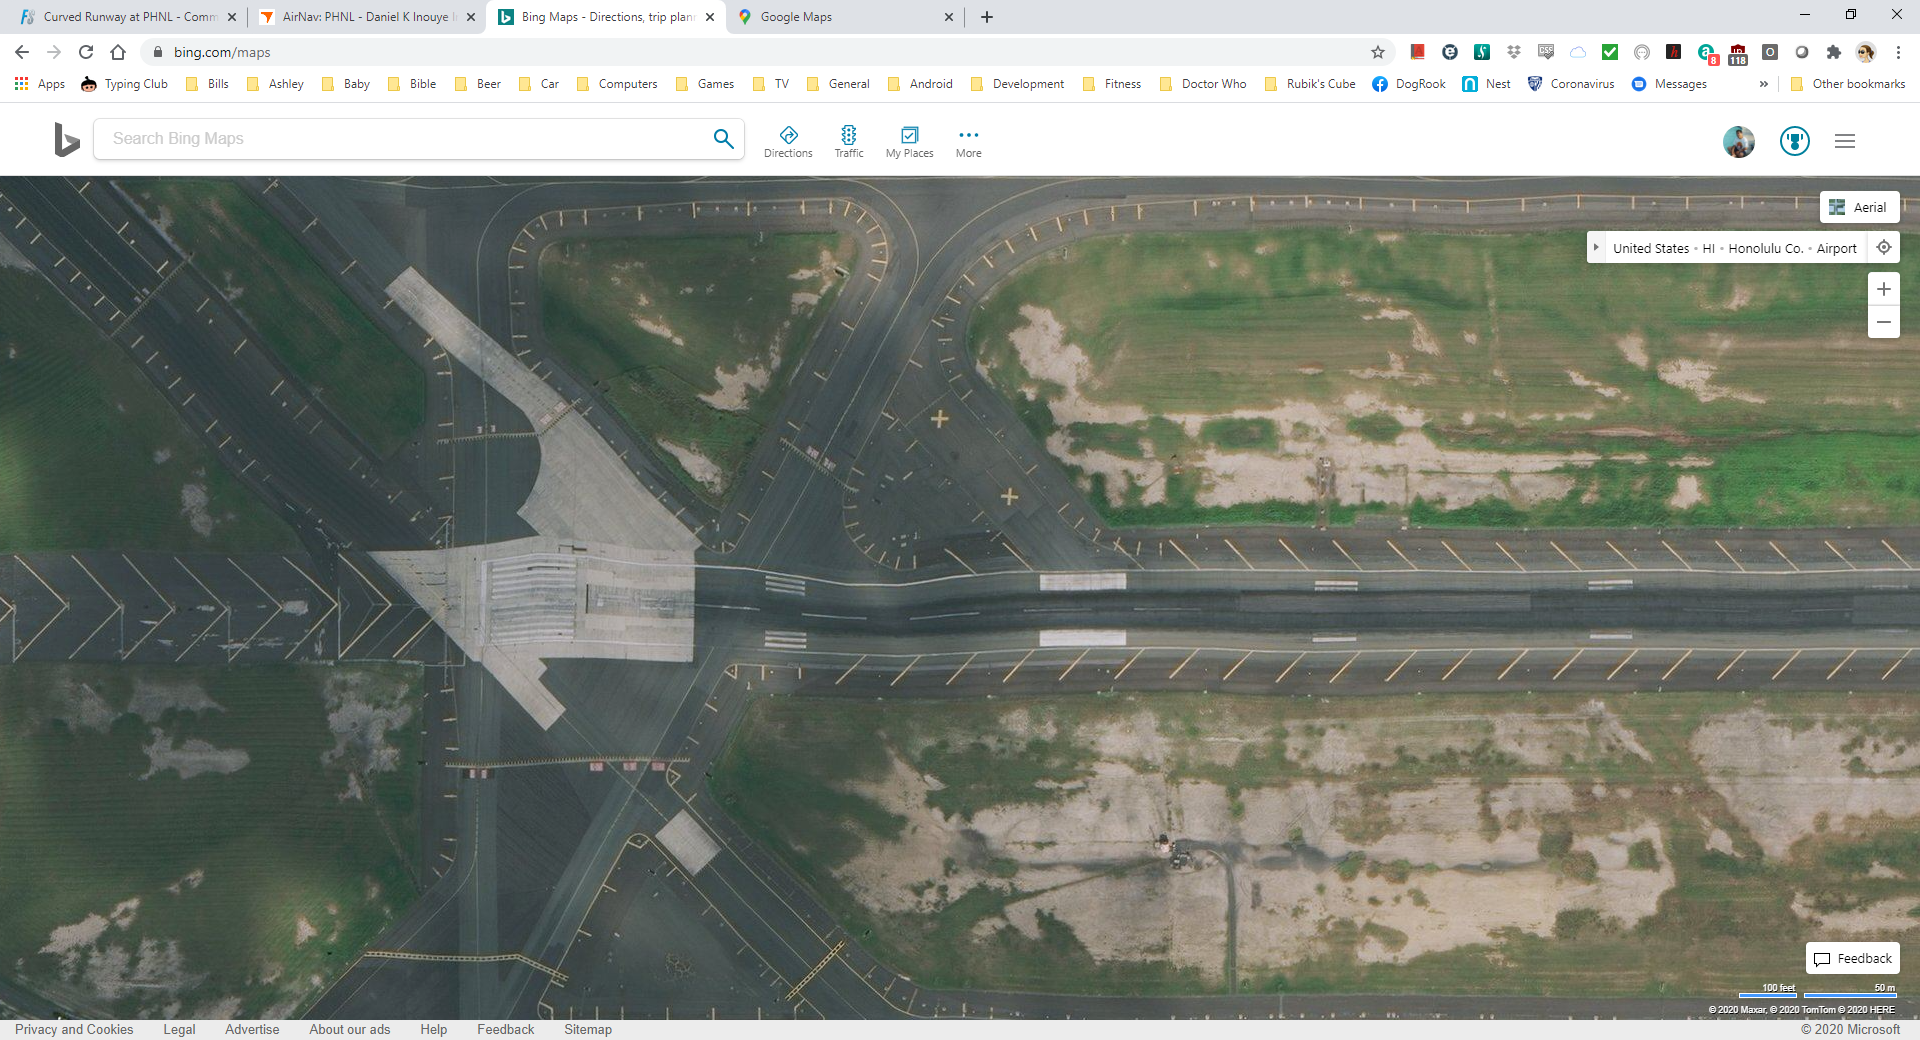
Task: Zoom in on the map
Action: [x=1883, y=289]
